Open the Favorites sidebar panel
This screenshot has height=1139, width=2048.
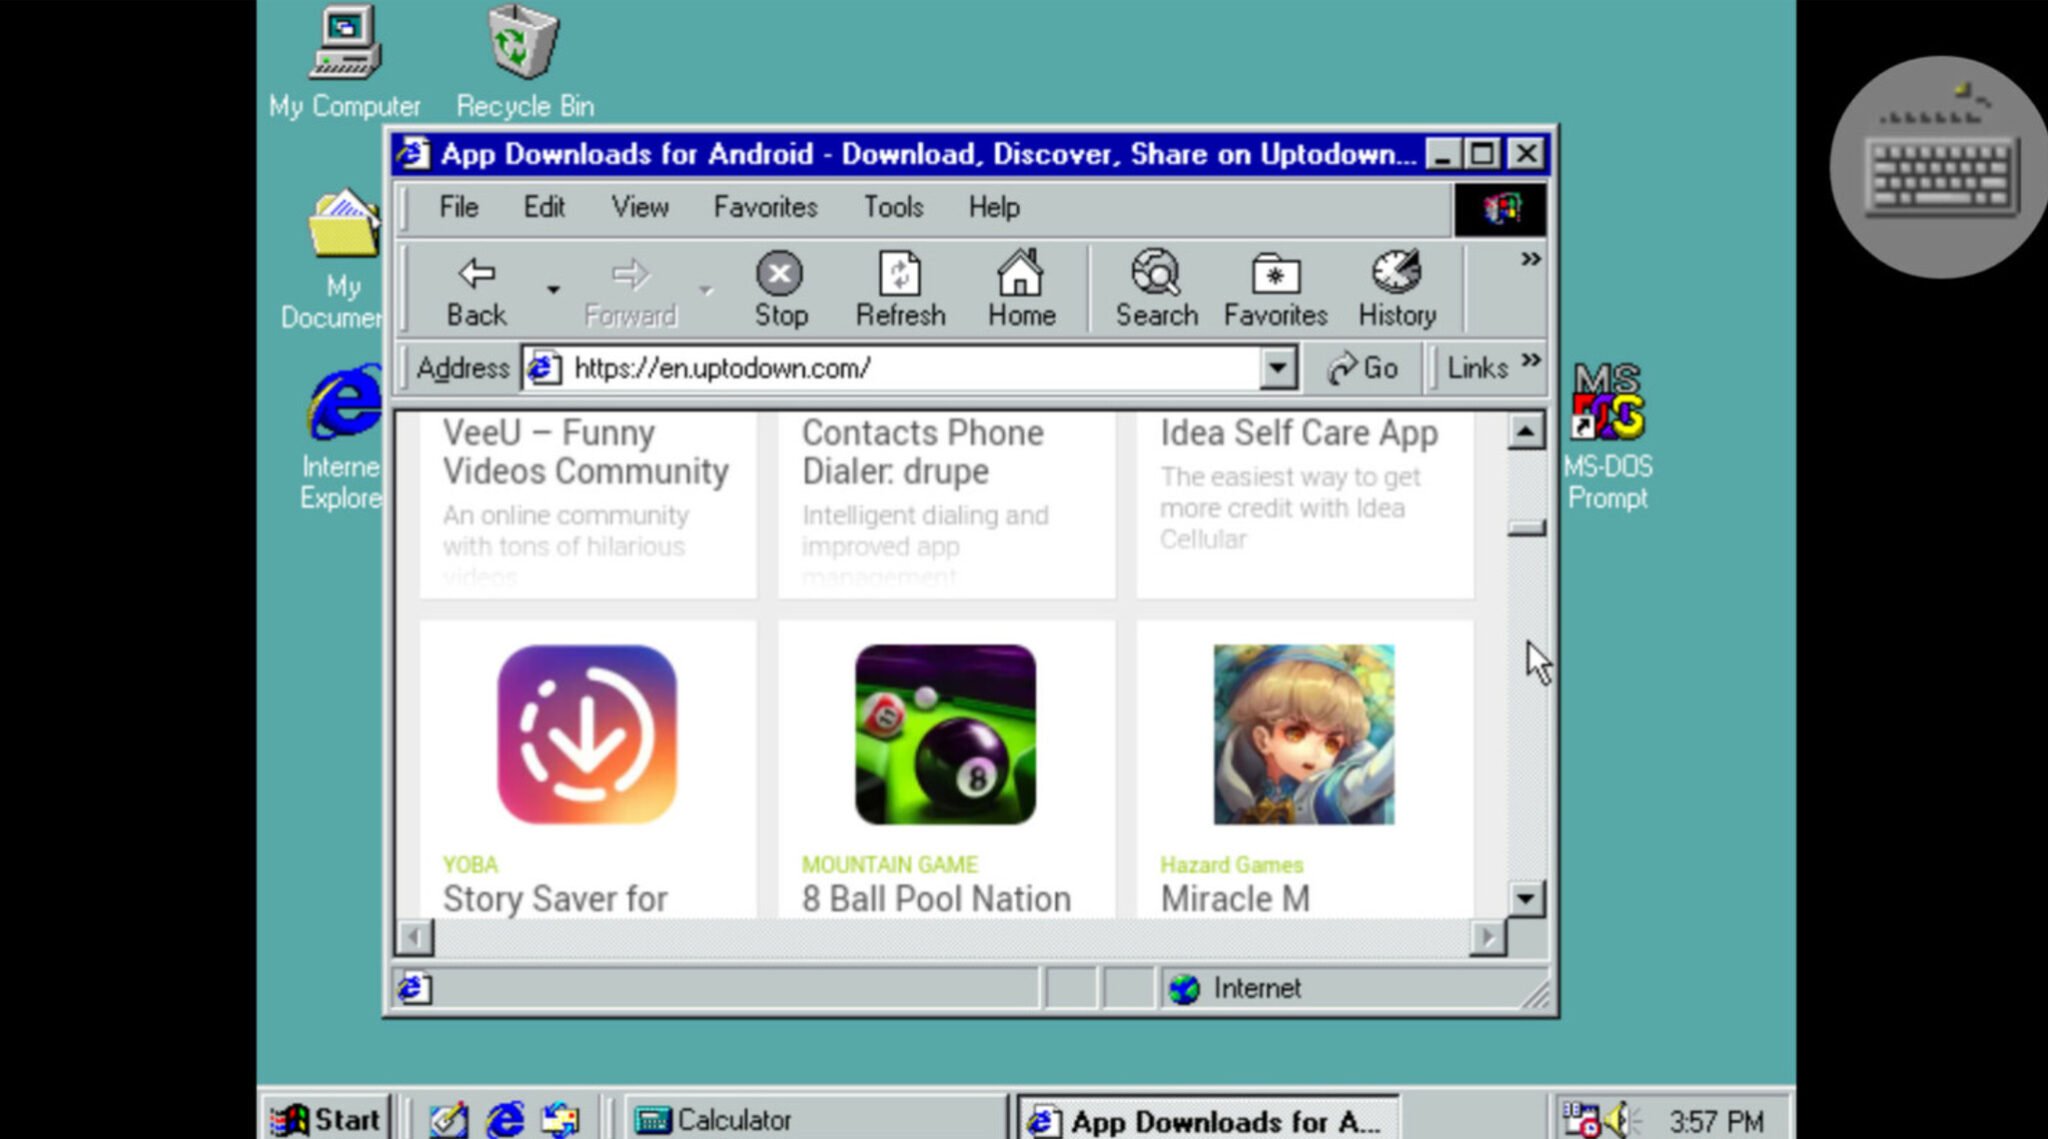(1275, 275)
